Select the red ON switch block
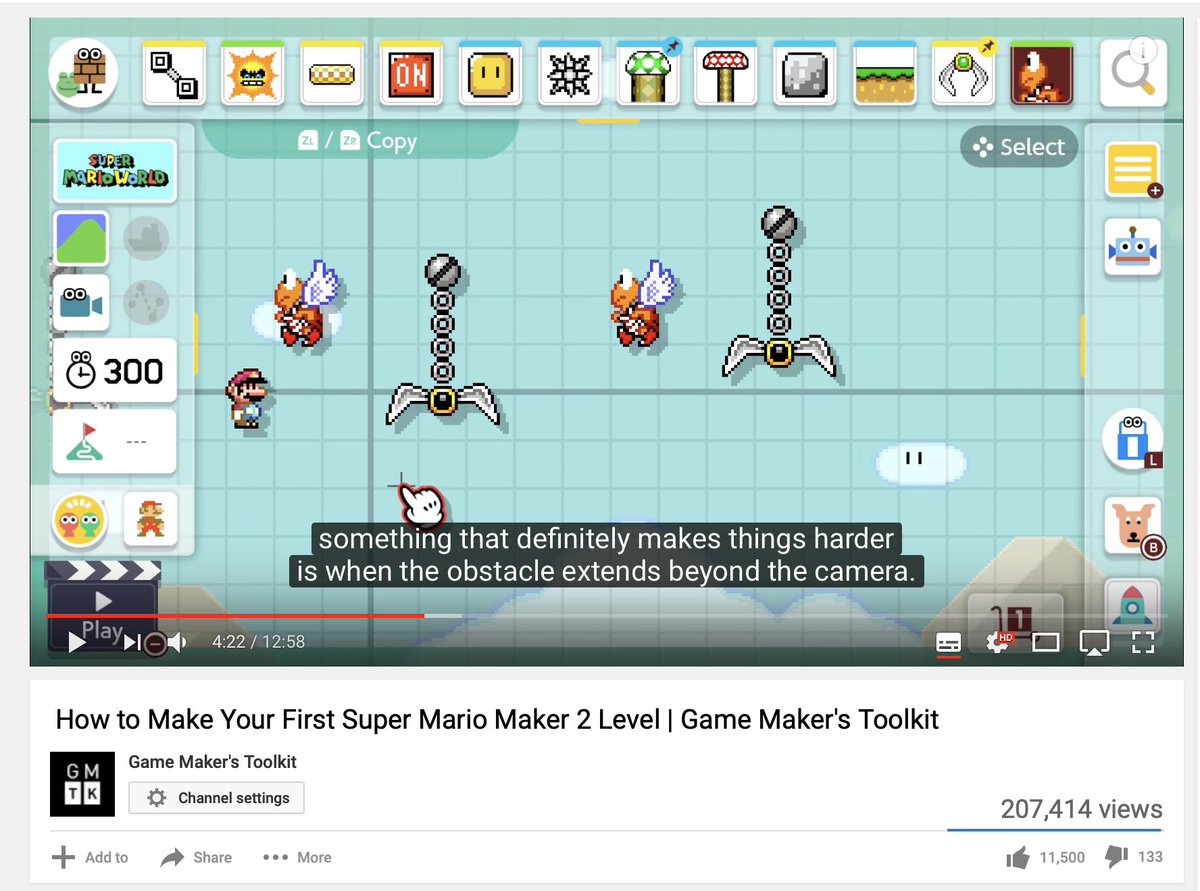The width and height of the screenshot is (1200, 891). pos(411,73)
